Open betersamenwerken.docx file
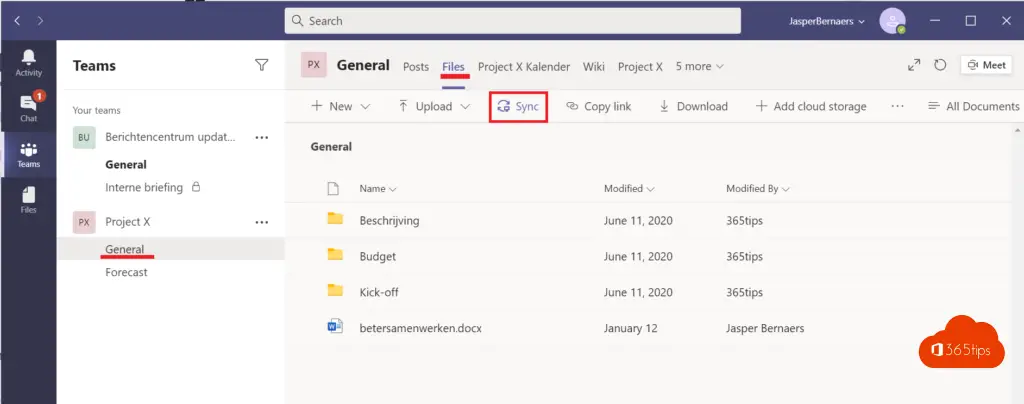This screenshot has height=404, width=1024. pos(421,328)
